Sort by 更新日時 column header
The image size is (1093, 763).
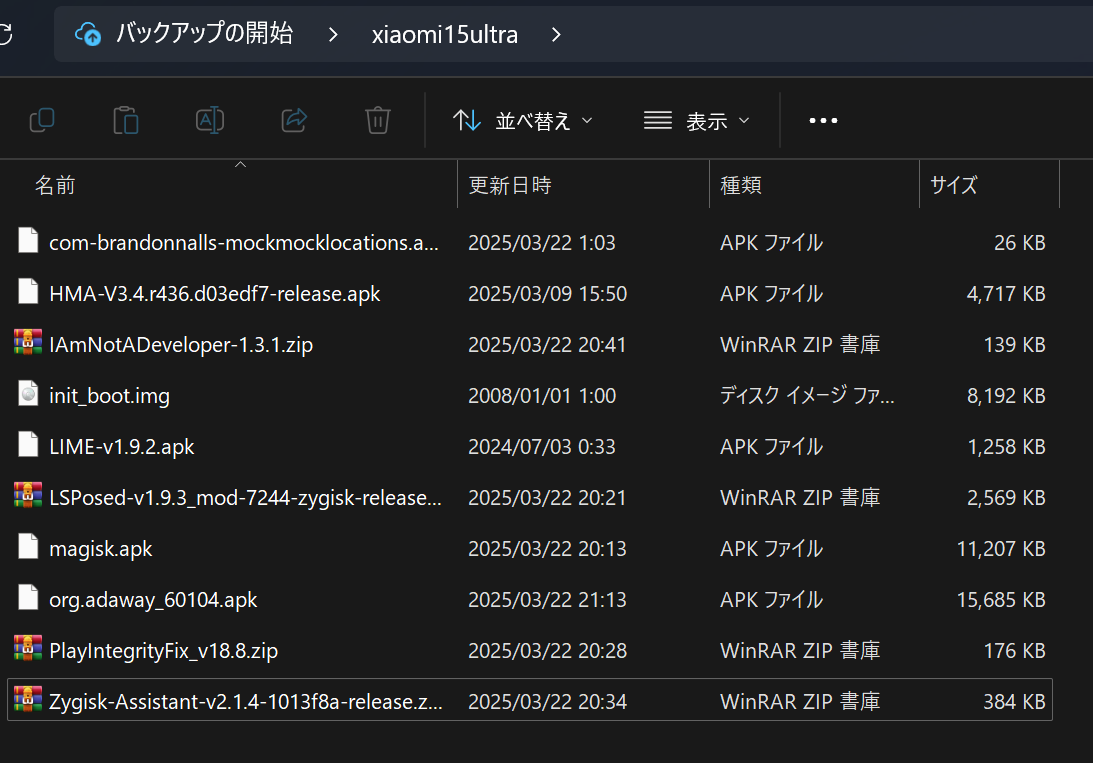(510, 185)
